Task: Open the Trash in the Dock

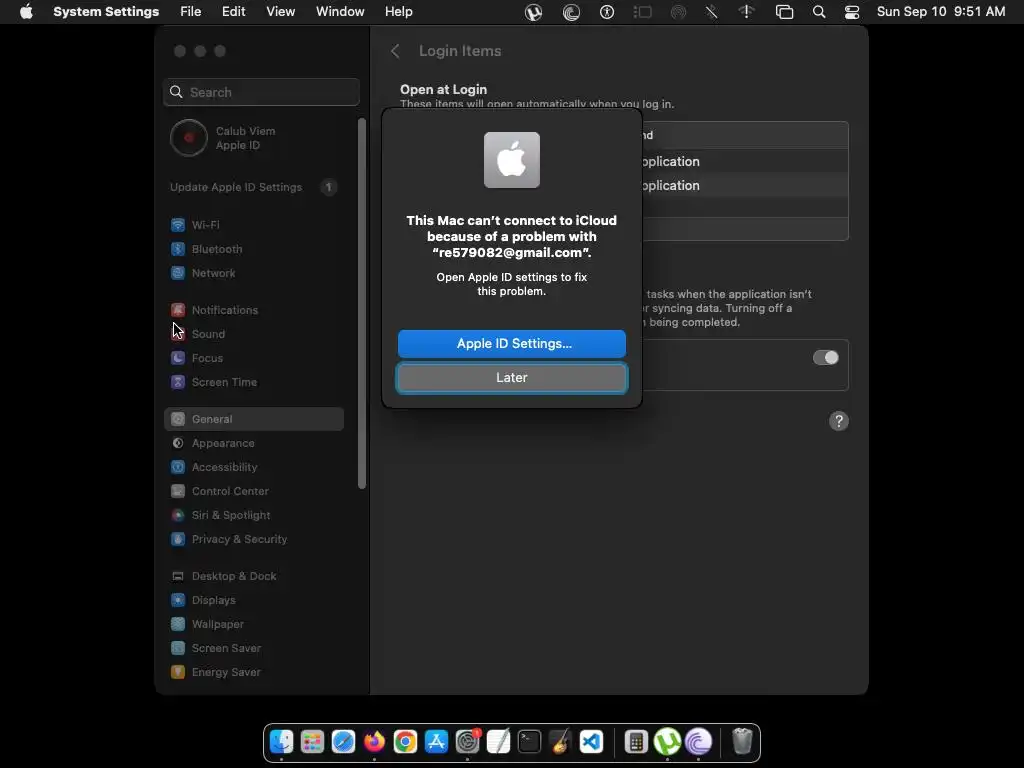Action: point(742,742)
